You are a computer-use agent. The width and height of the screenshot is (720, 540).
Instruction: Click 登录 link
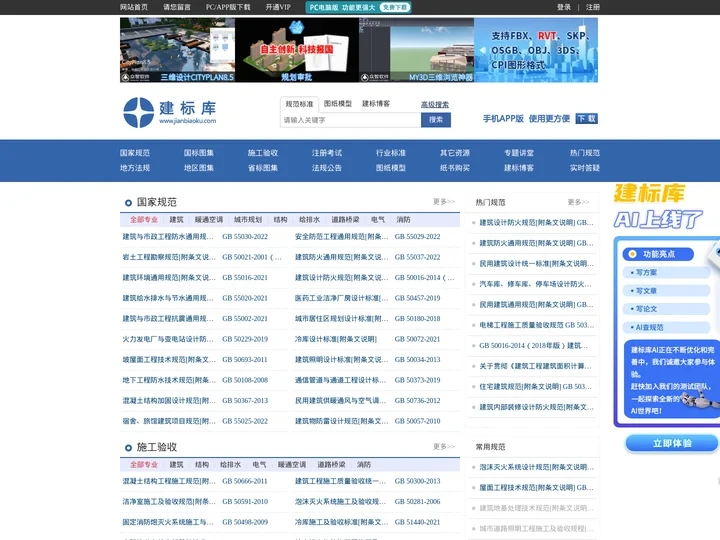(564, 7)
